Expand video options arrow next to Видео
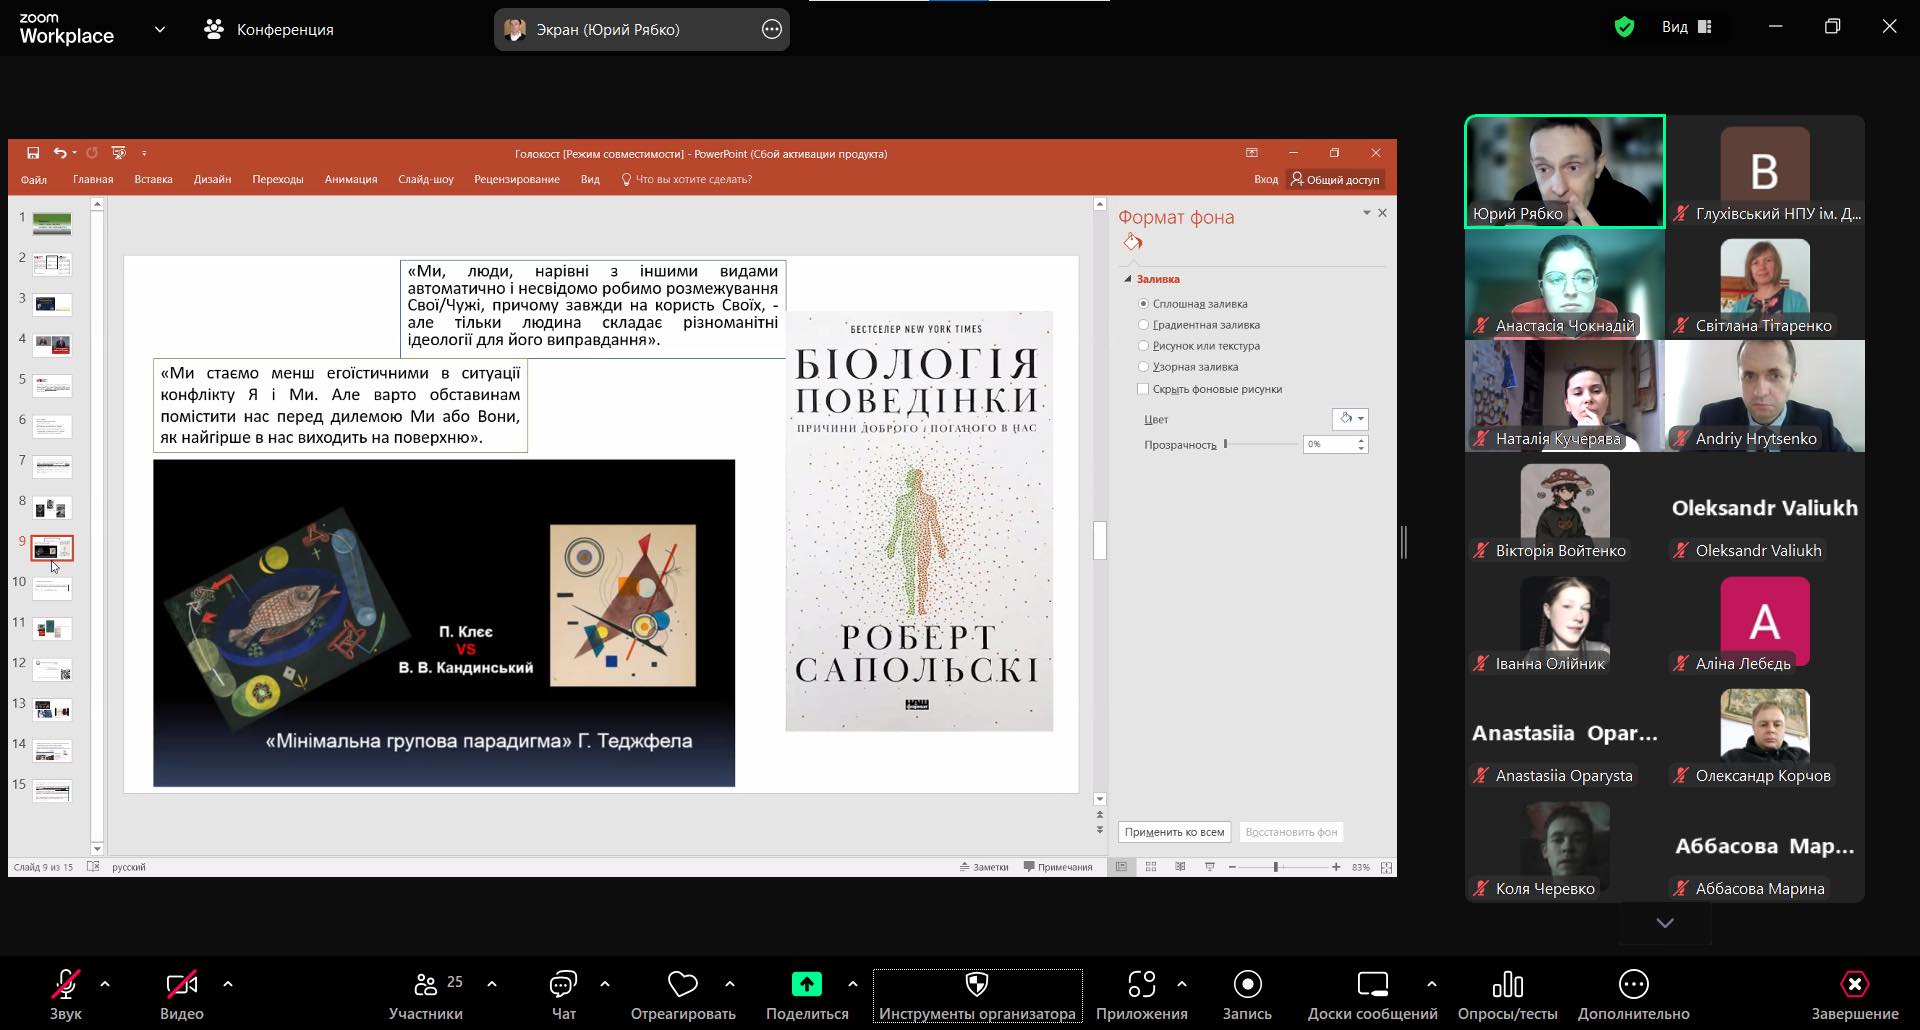The height and width of the screenshot is (1030, 1920). (228, 984)
